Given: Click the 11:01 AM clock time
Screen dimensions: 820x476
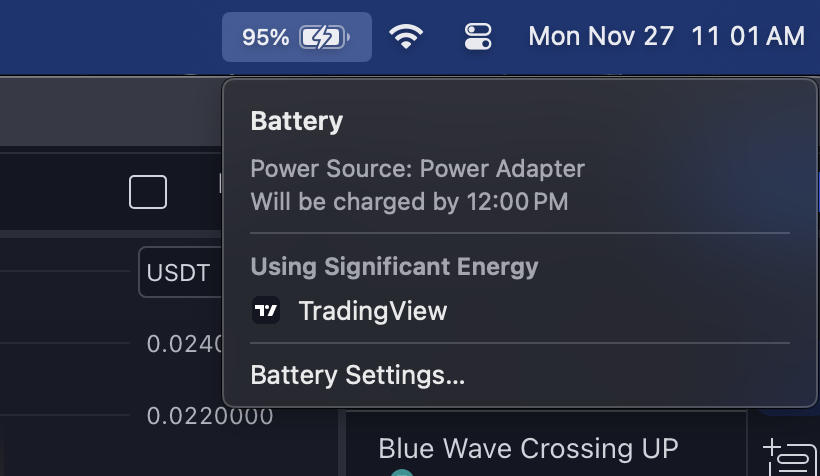Looking at the screenshot, I should tap(748, 37).
